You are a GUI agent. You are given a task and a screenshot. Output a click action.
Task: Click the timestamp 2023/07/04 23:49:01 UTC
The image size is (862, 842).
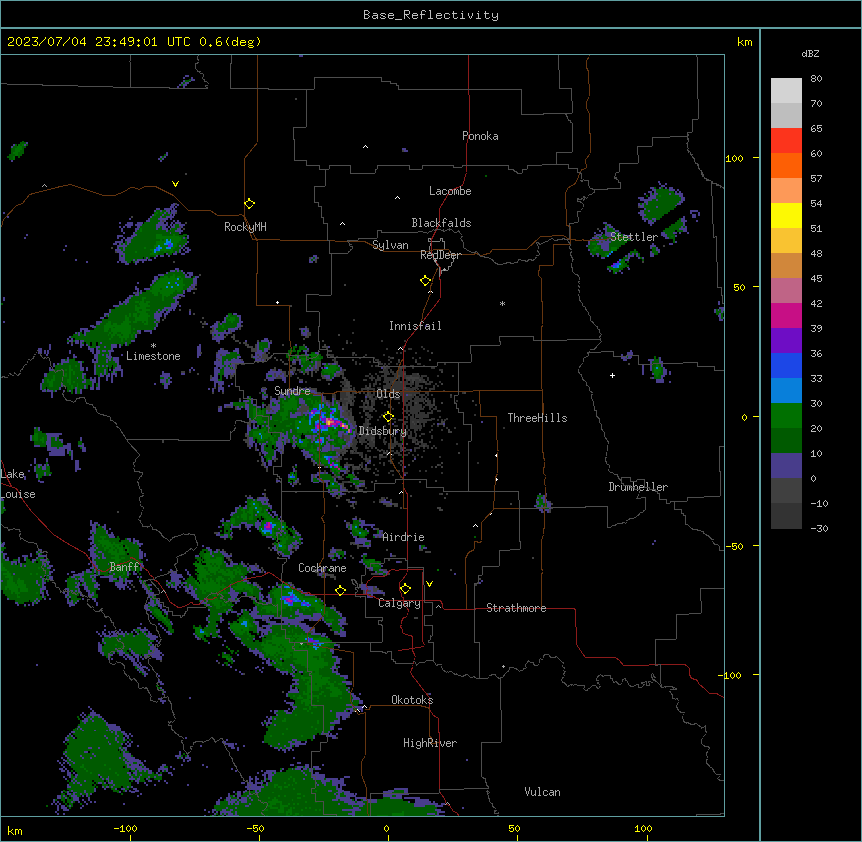(98, 42)
